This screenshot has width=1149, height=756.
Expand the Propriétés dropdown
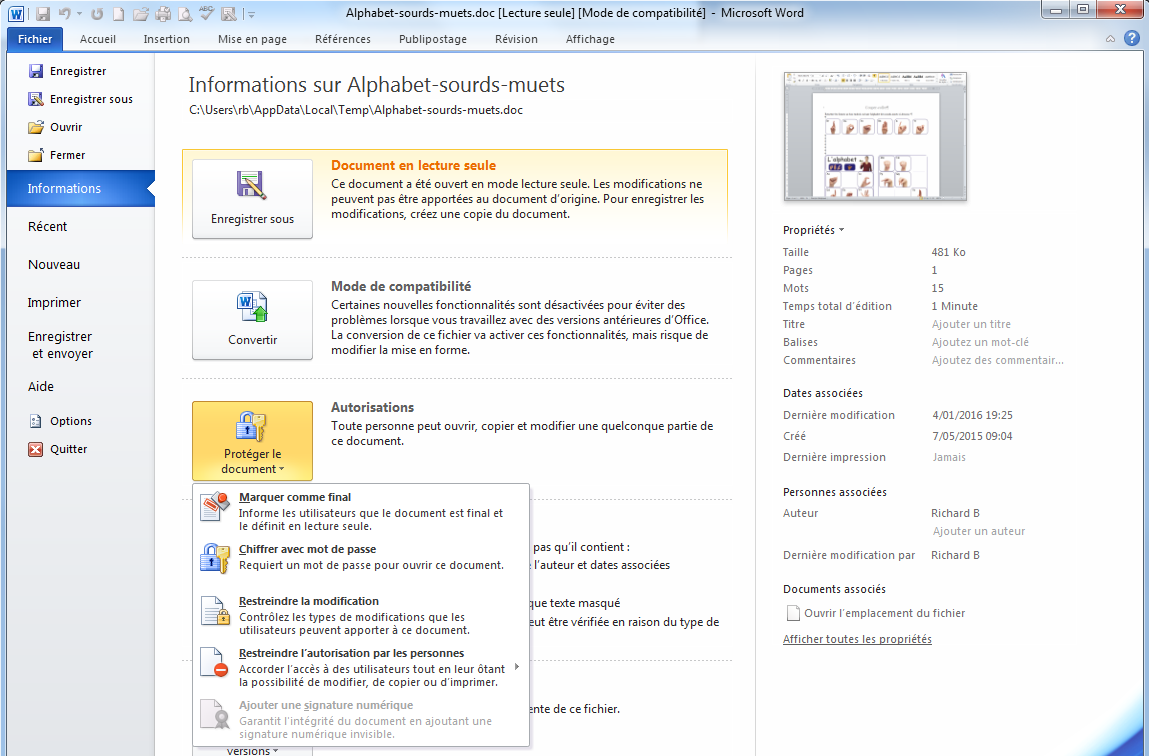813,230
